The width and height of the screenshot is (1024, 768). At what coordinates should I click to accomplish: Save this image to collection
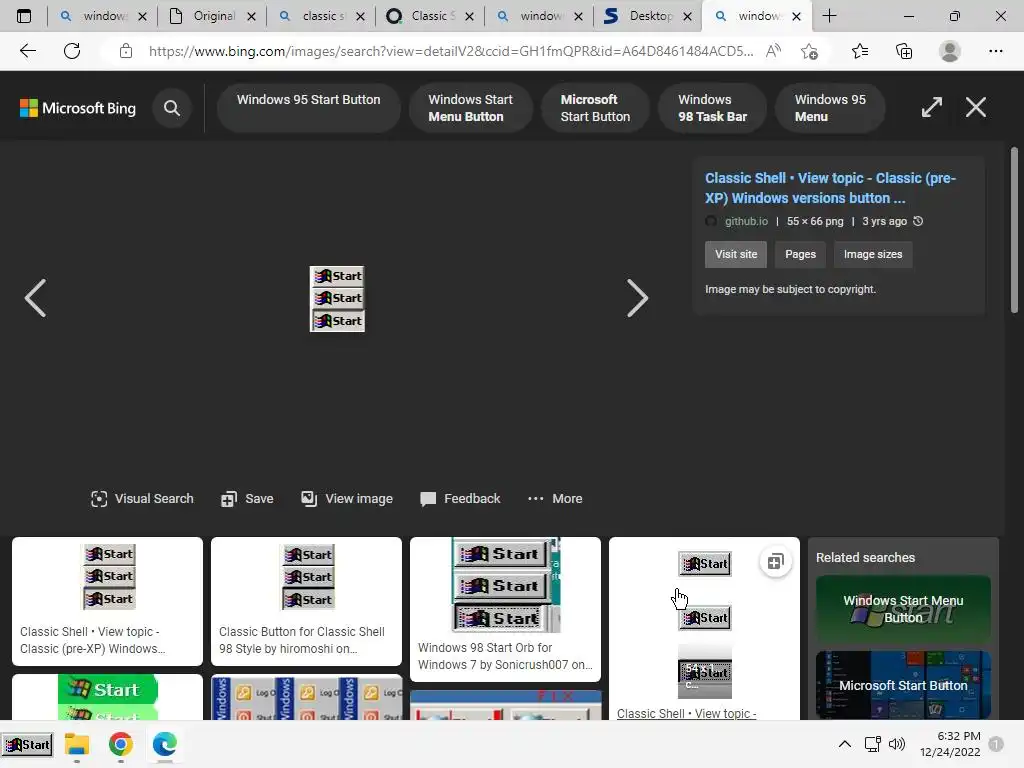(x=248, y=499)
